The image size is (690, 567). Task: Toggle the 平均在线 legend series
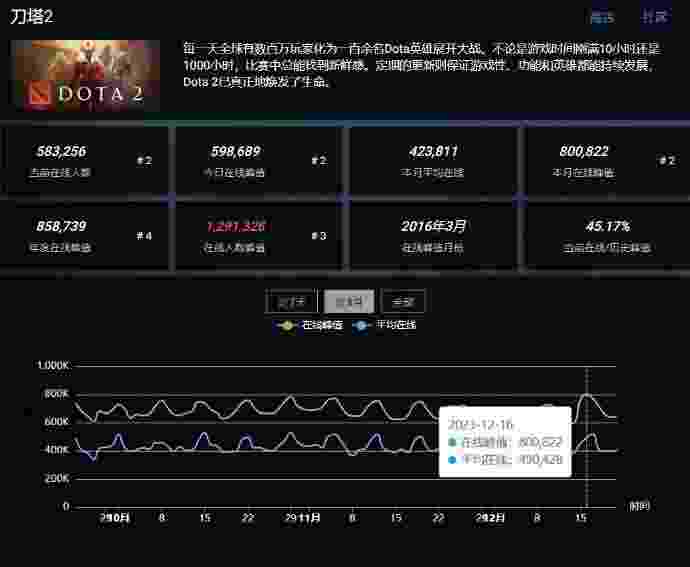pyautogui.click(x=384, y=325)
